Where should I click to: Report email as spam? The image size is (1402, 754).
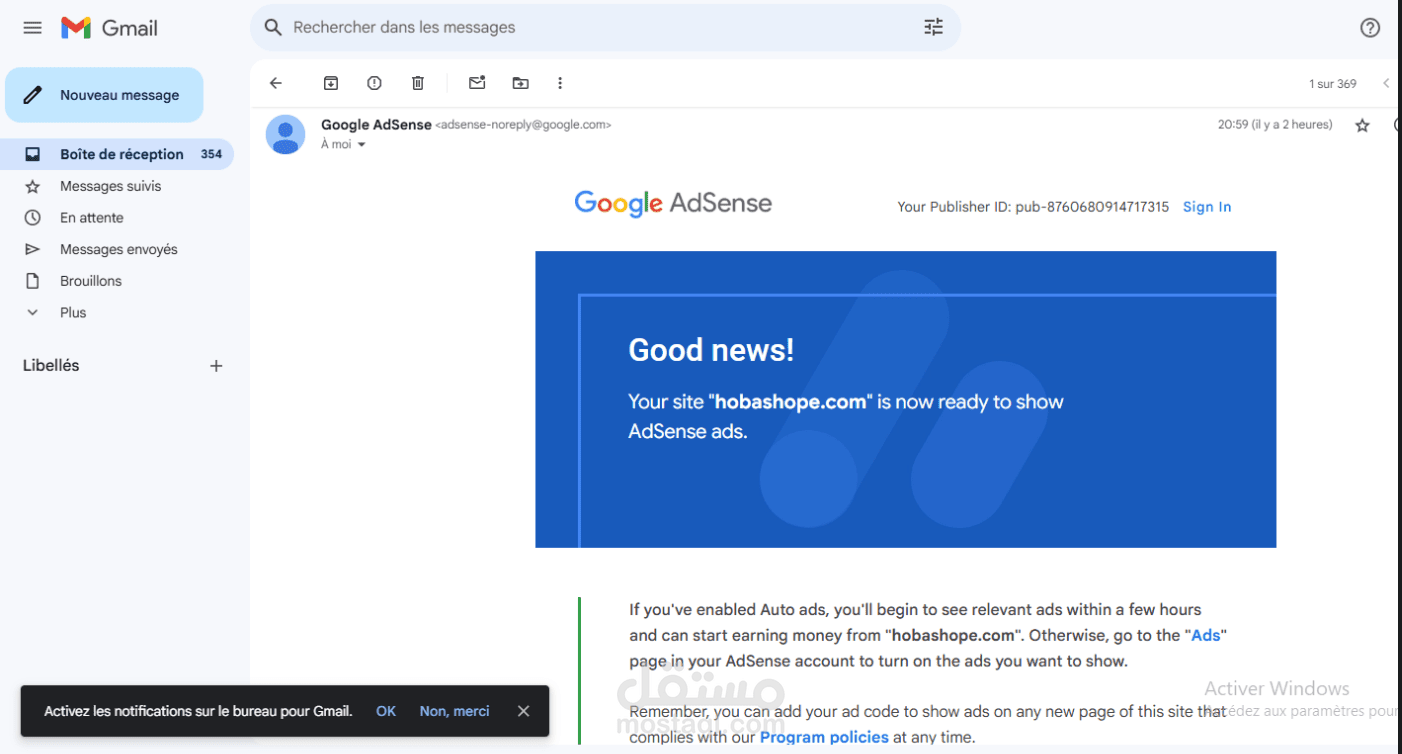[x=374, y=83]
